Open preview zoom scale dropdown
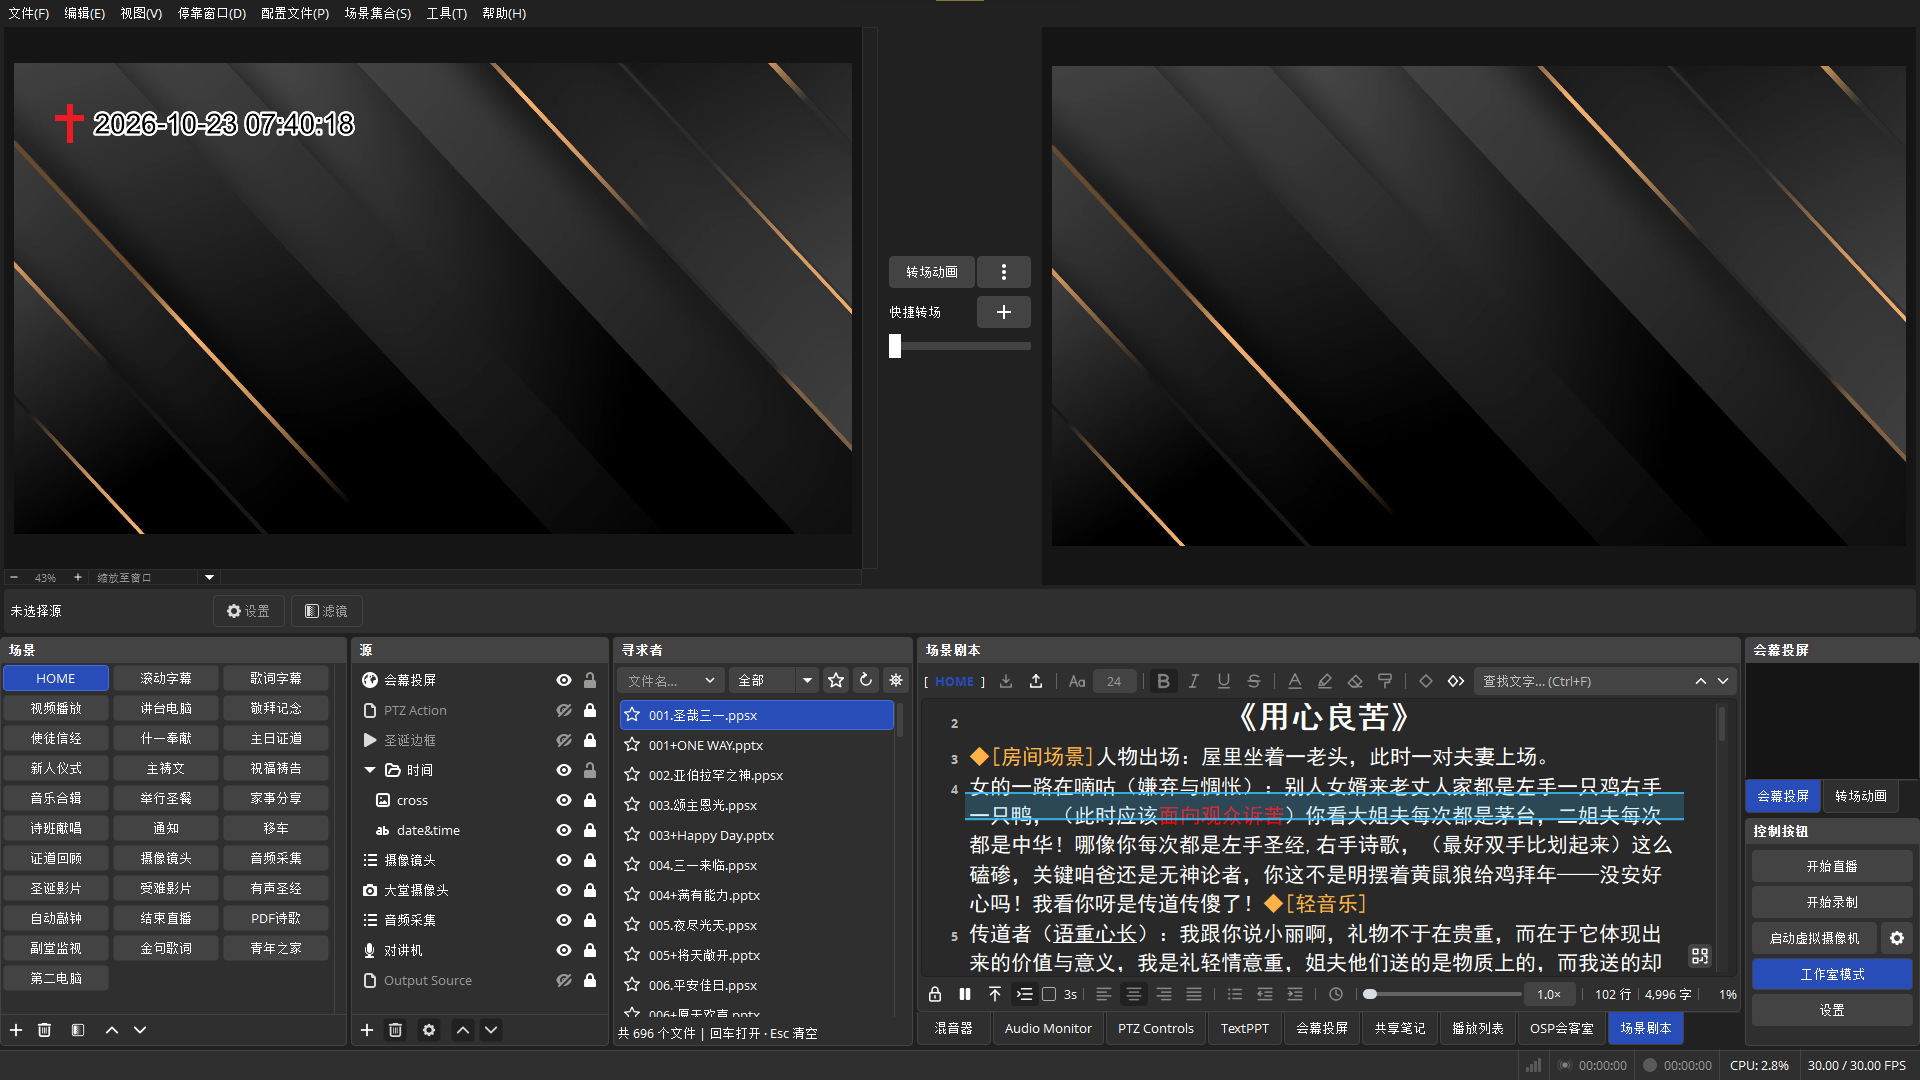1920x1080 pixels. [209, 577]
